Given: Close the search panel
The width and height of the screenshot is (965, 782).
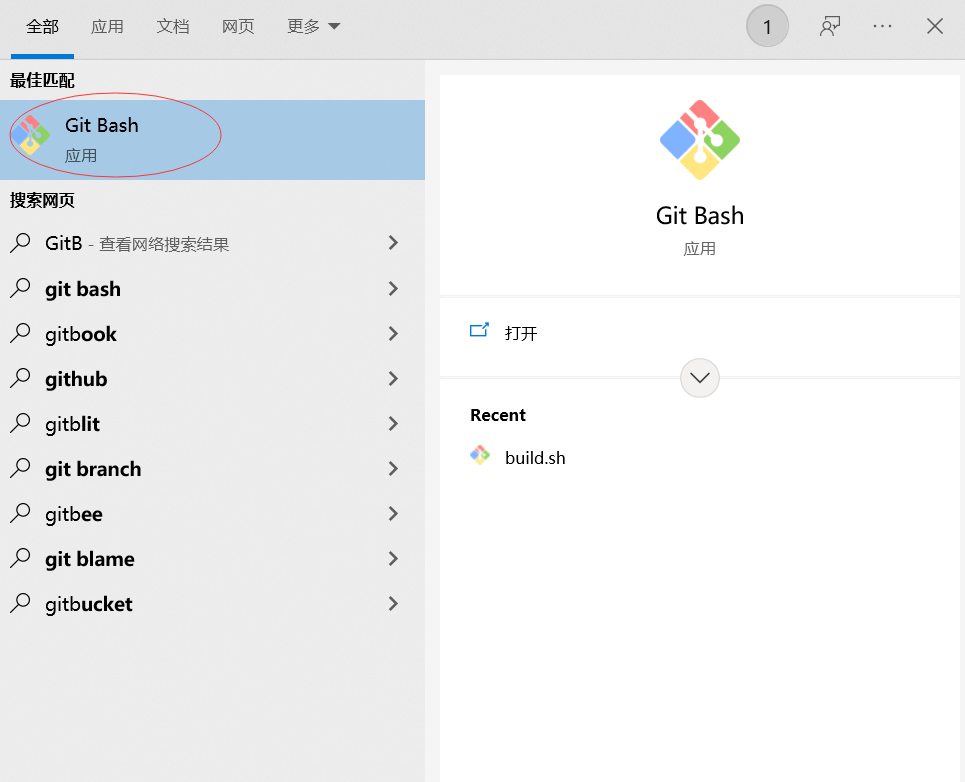Looking at the screenshot, I should pyautogui.click(x=935, y=26).
